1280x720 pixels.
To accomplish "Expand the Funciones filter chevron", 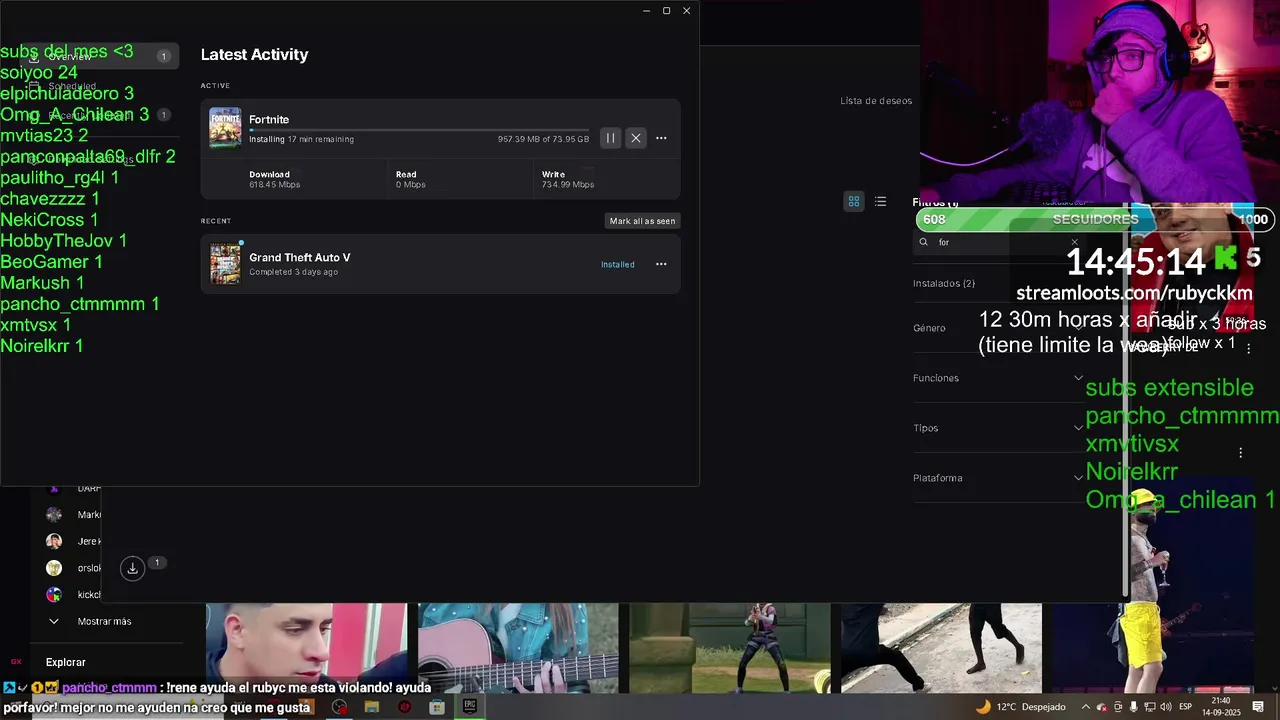I will tap(1078, 378).
